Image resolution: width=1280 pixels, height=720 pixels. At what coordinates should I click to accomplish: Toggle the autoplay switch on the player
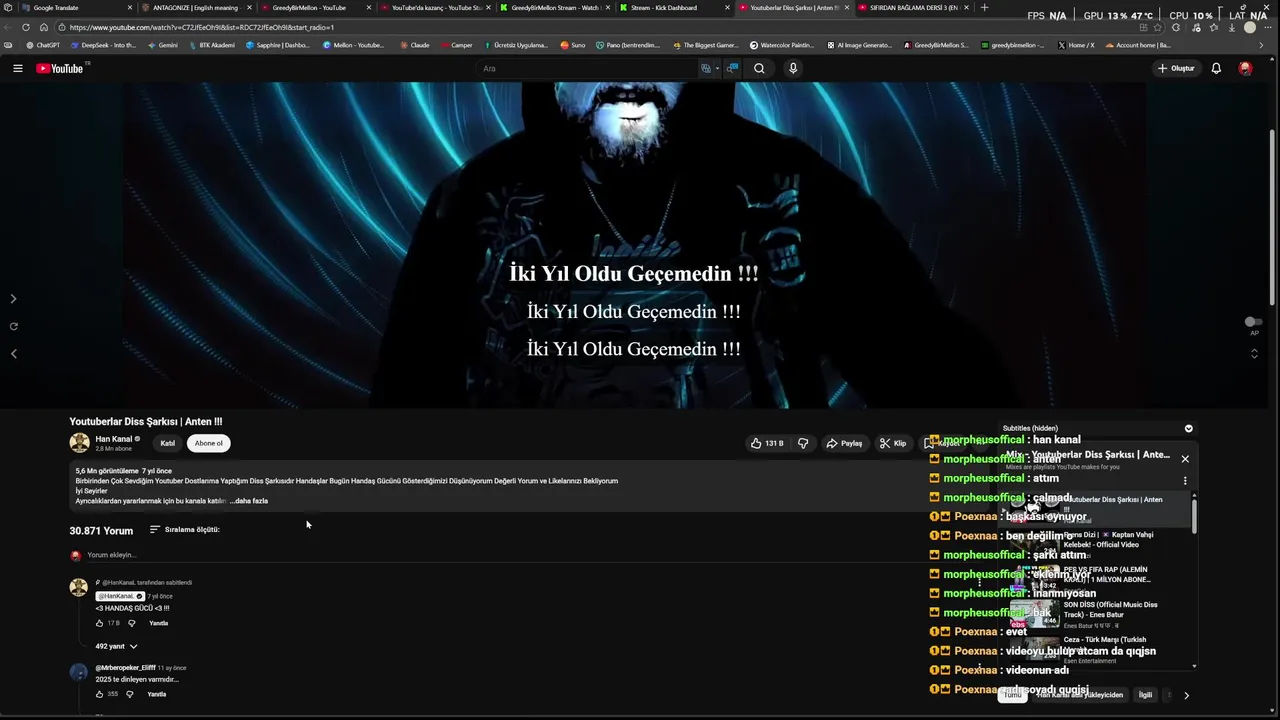(1252, 322)
